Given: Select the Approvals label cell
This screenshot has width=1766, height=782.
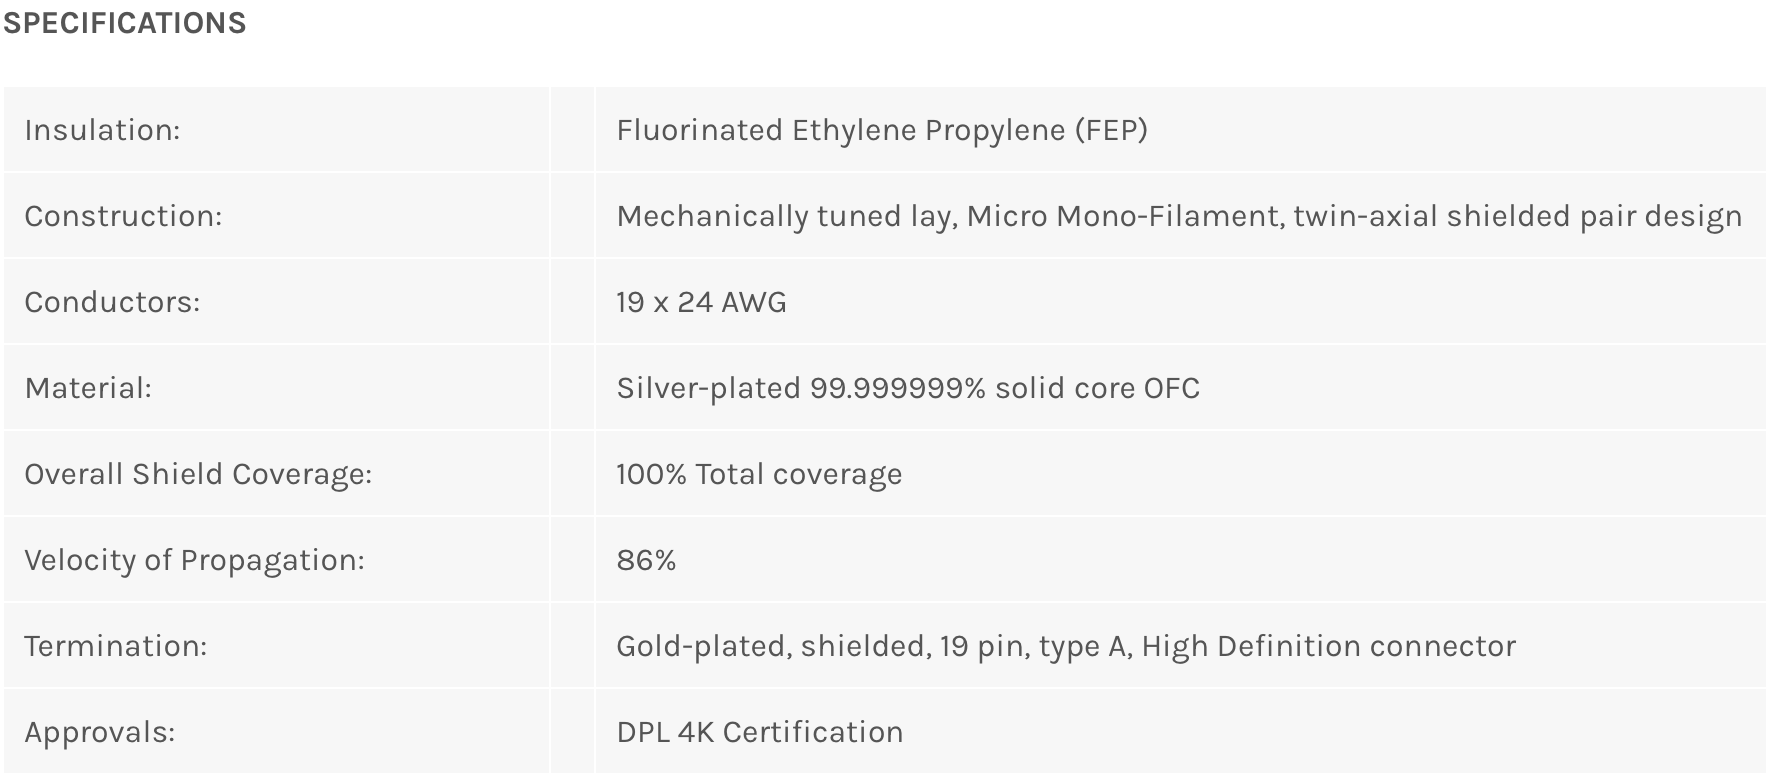Looking at the screenshot, I should (100, 732).
